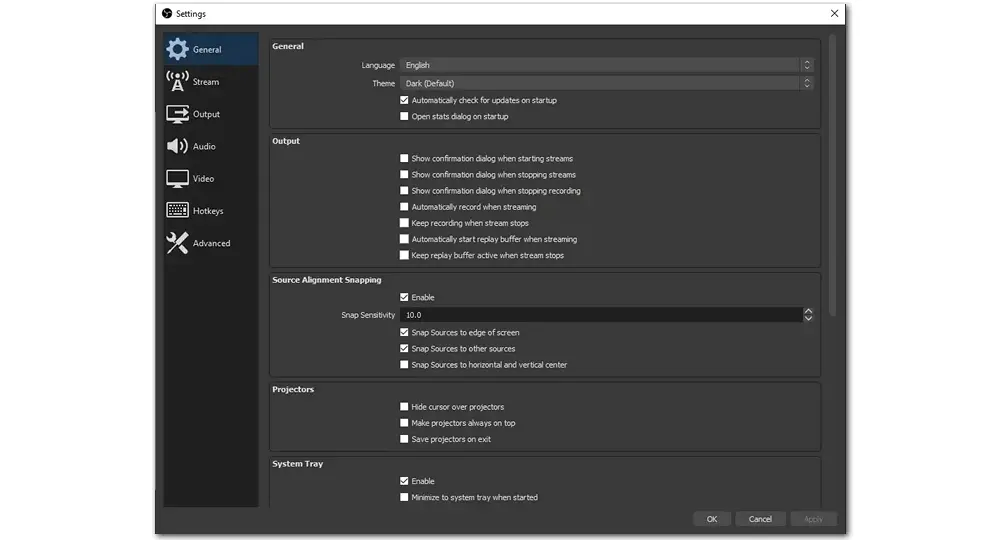Enable confirmation dialog when starting streams
The width and height of the screenshot is (1000, 540).
coord(404,158)
